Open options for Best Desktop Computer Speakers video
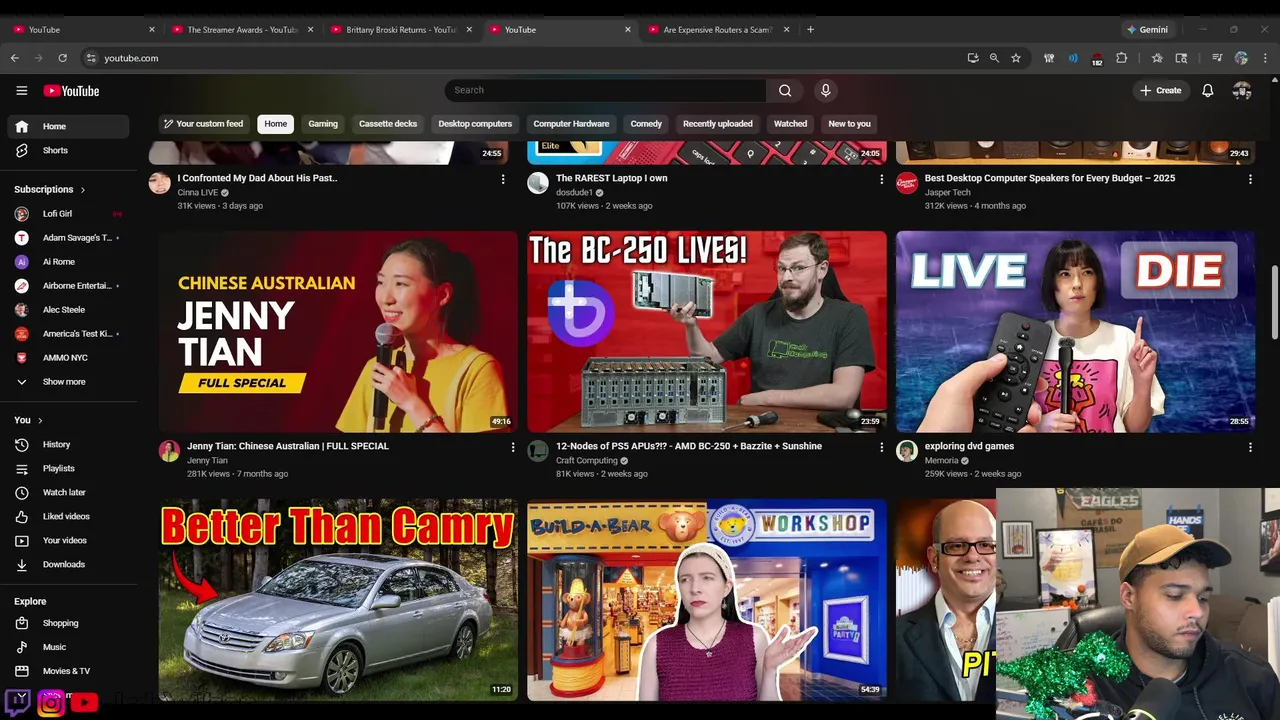 [x=1250, y=179]
